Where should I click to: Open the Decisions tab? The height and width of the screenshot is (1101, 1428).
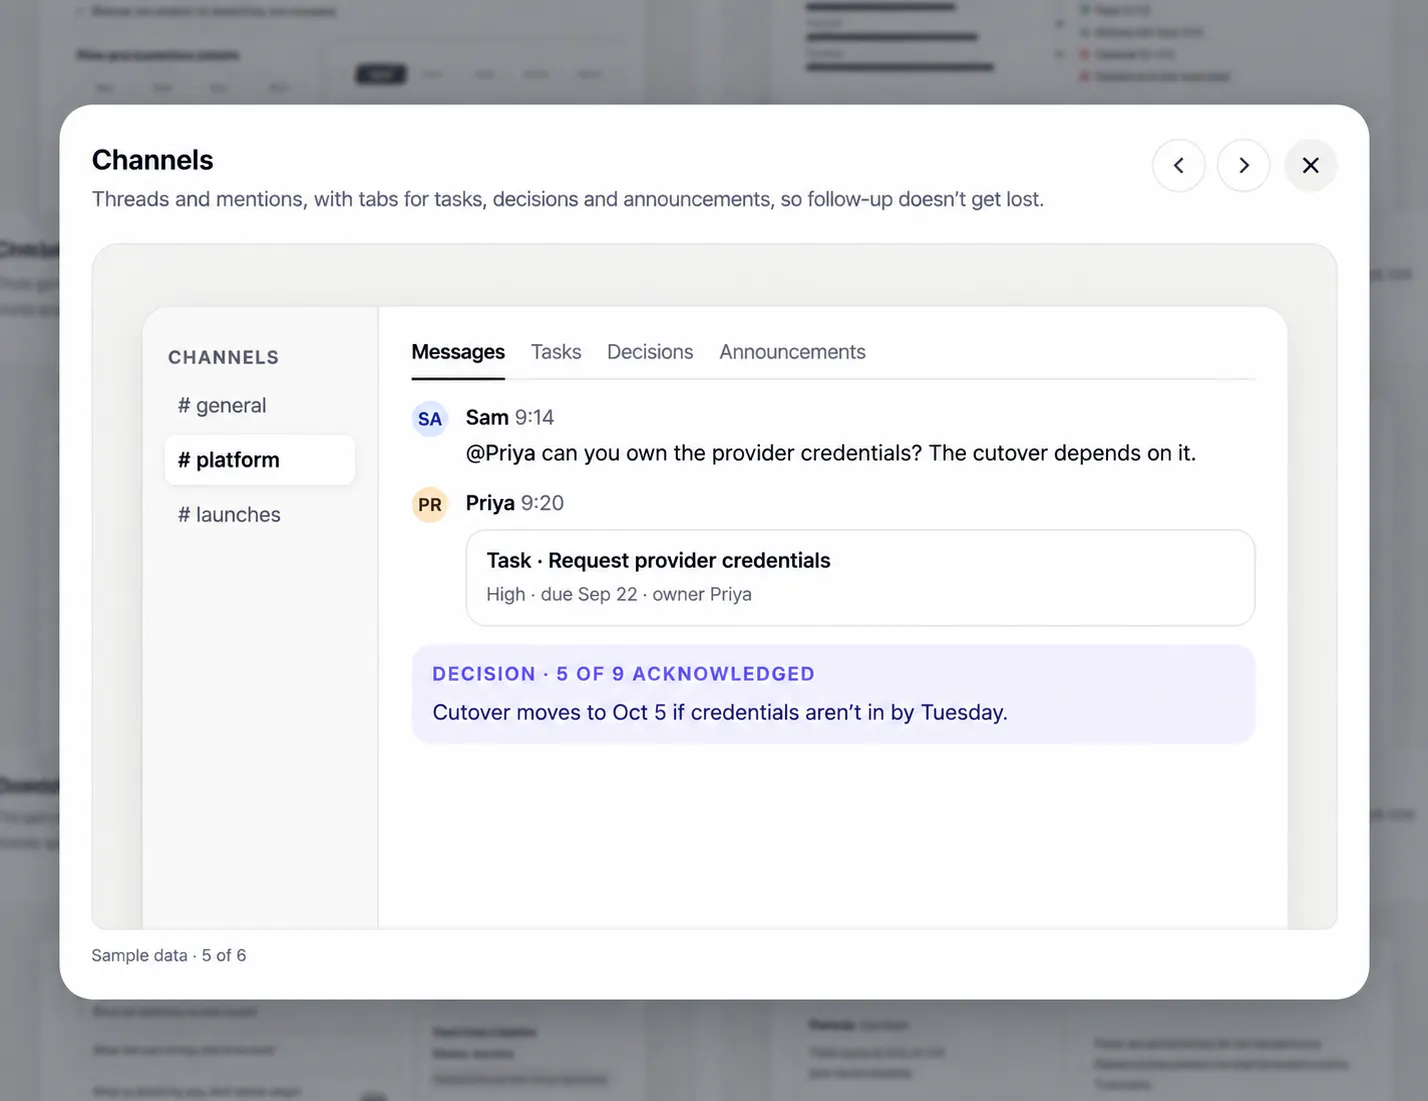click(x=650, y=352)
